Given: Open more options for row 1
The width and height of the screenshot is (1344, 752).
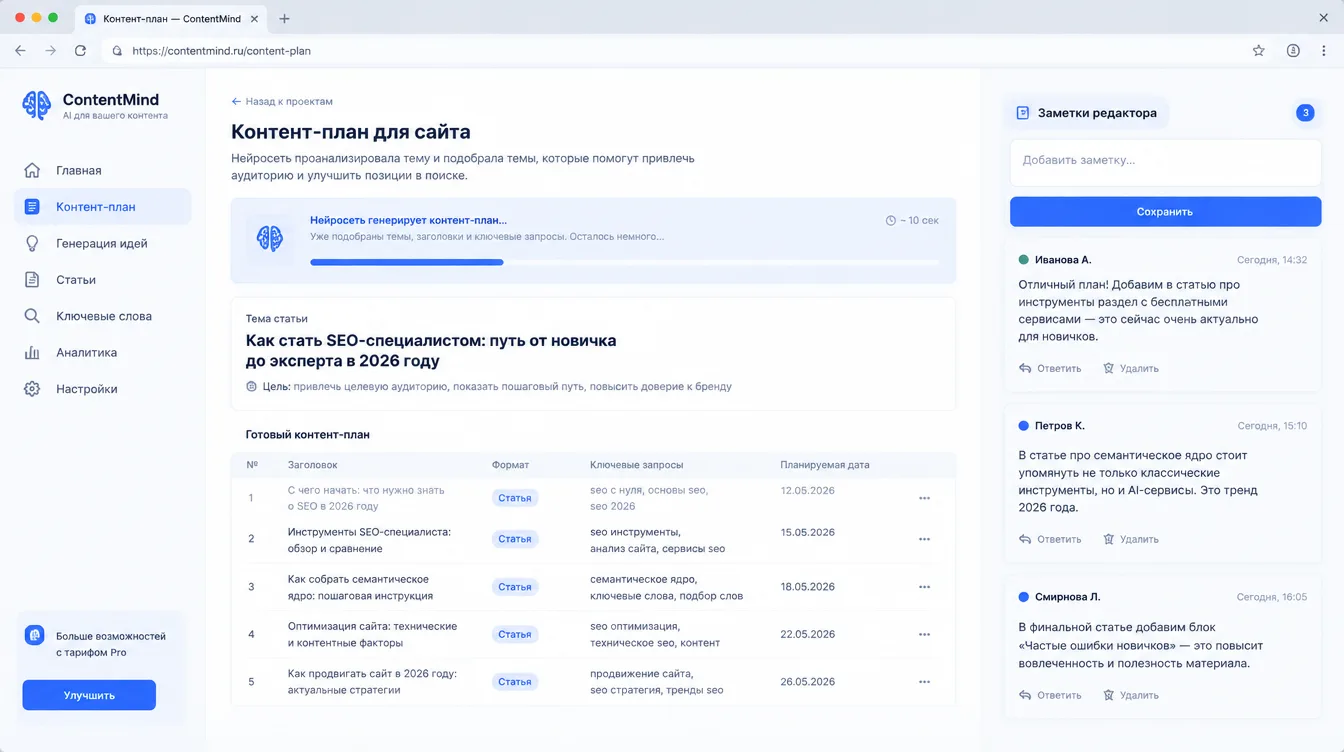Looking at the screenshot, I should click(924, 498).
